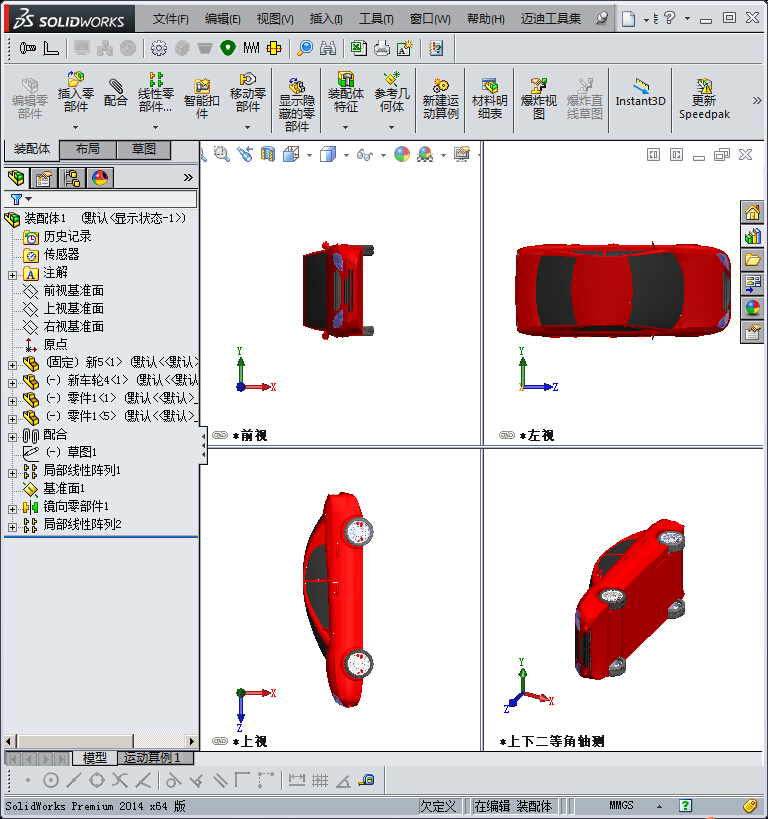Viewport: 768px width, 819px height.
Task: Open the DisplayManager color ball tab
Action: (100, 178)
